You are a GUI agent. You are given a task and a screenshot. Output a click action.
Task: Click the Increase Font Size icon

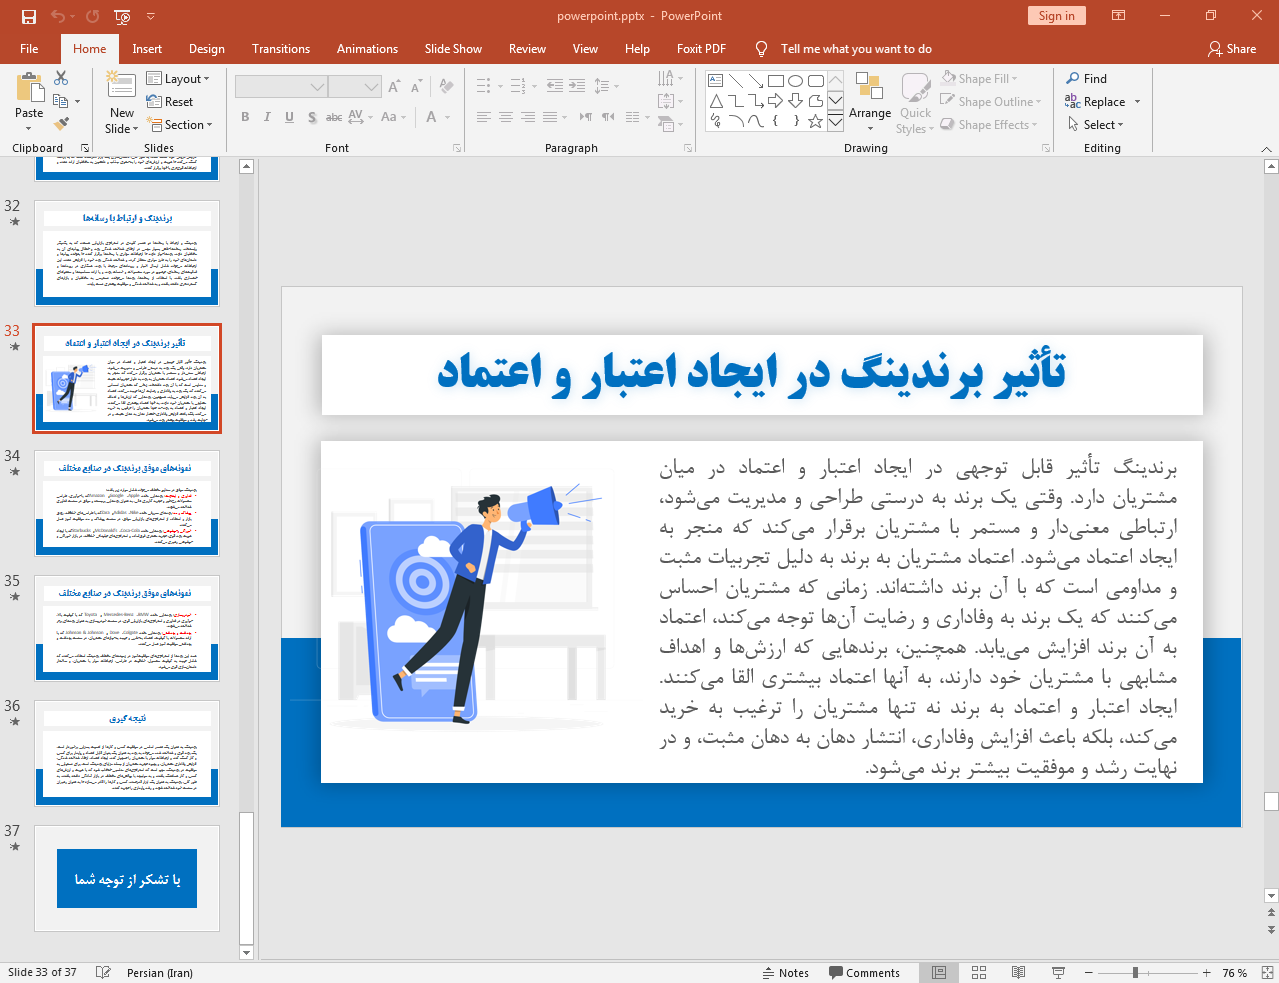[395, 87]
